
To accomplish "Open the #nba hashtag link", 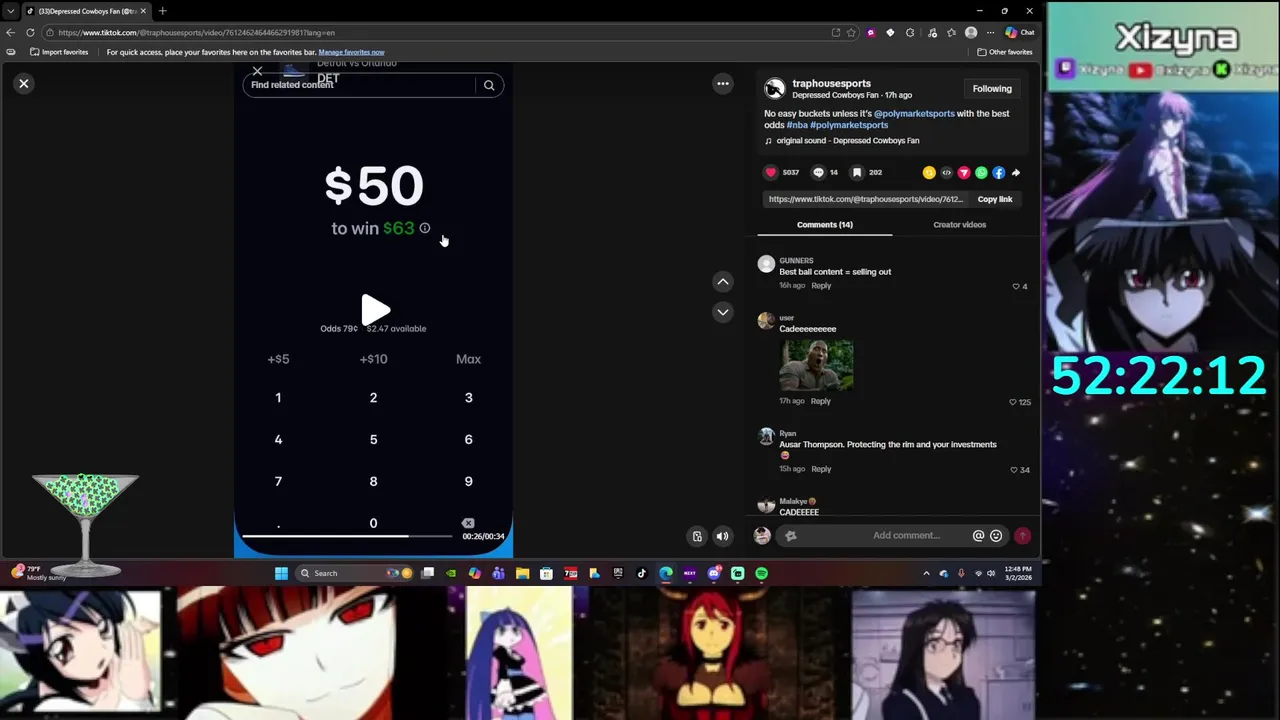I will [797, 125].
